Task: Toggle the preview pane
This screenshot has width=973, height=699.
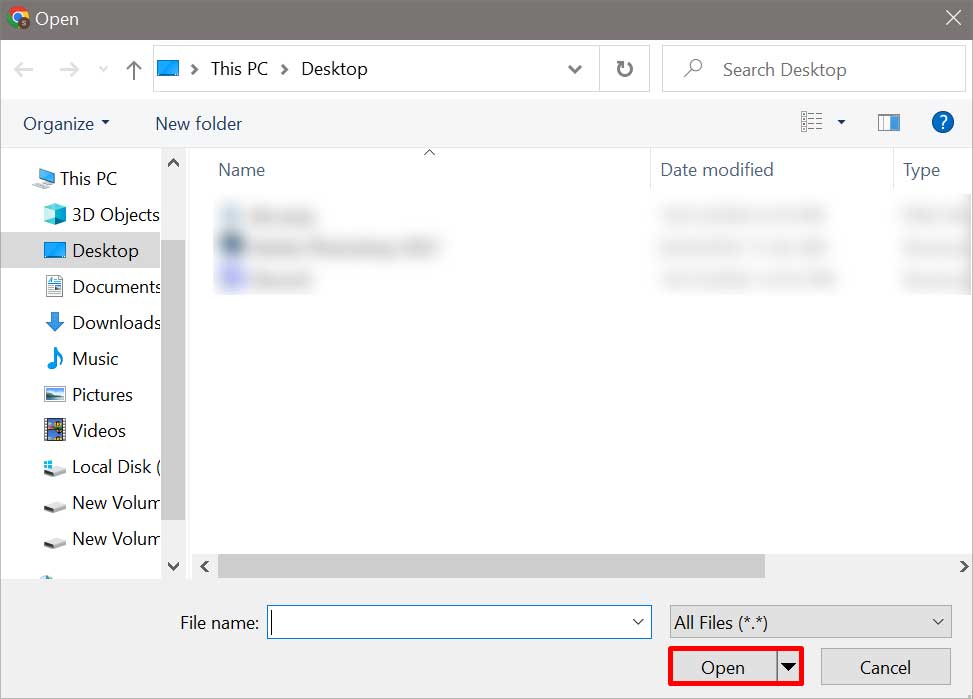Action: pos(889,122)
